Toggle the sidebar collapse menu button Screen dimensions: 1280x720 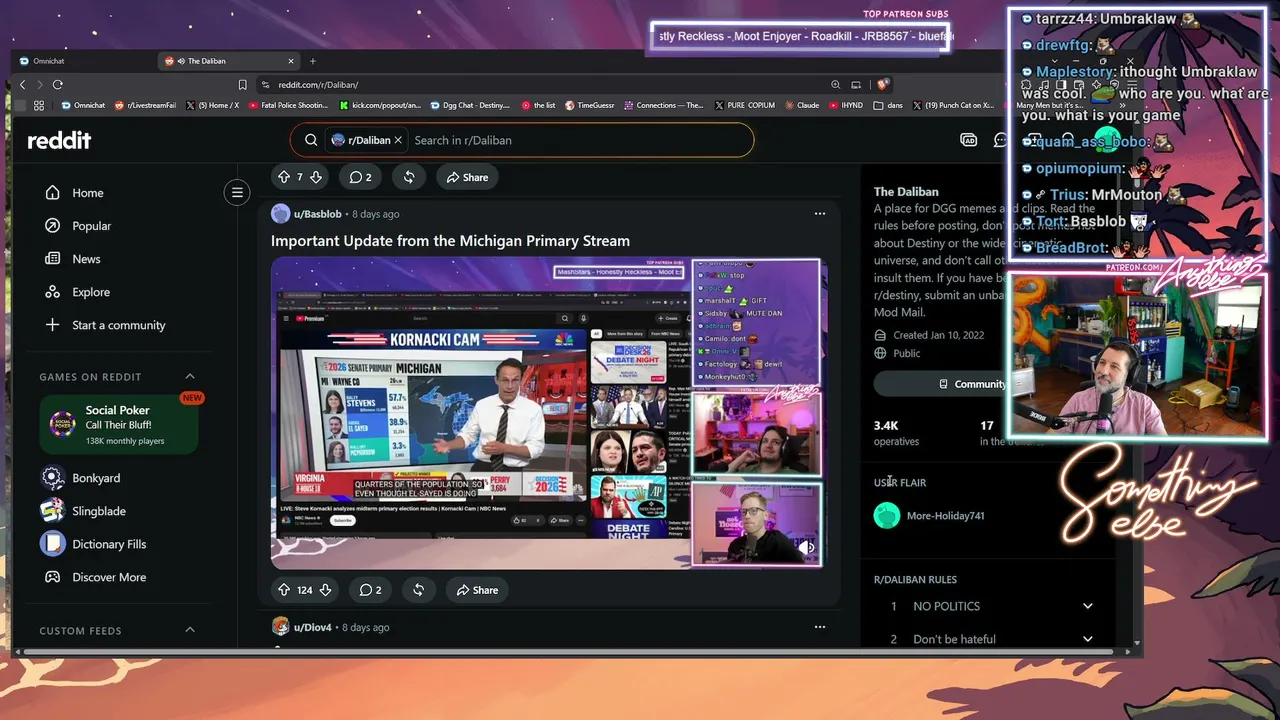click(237, 193)
